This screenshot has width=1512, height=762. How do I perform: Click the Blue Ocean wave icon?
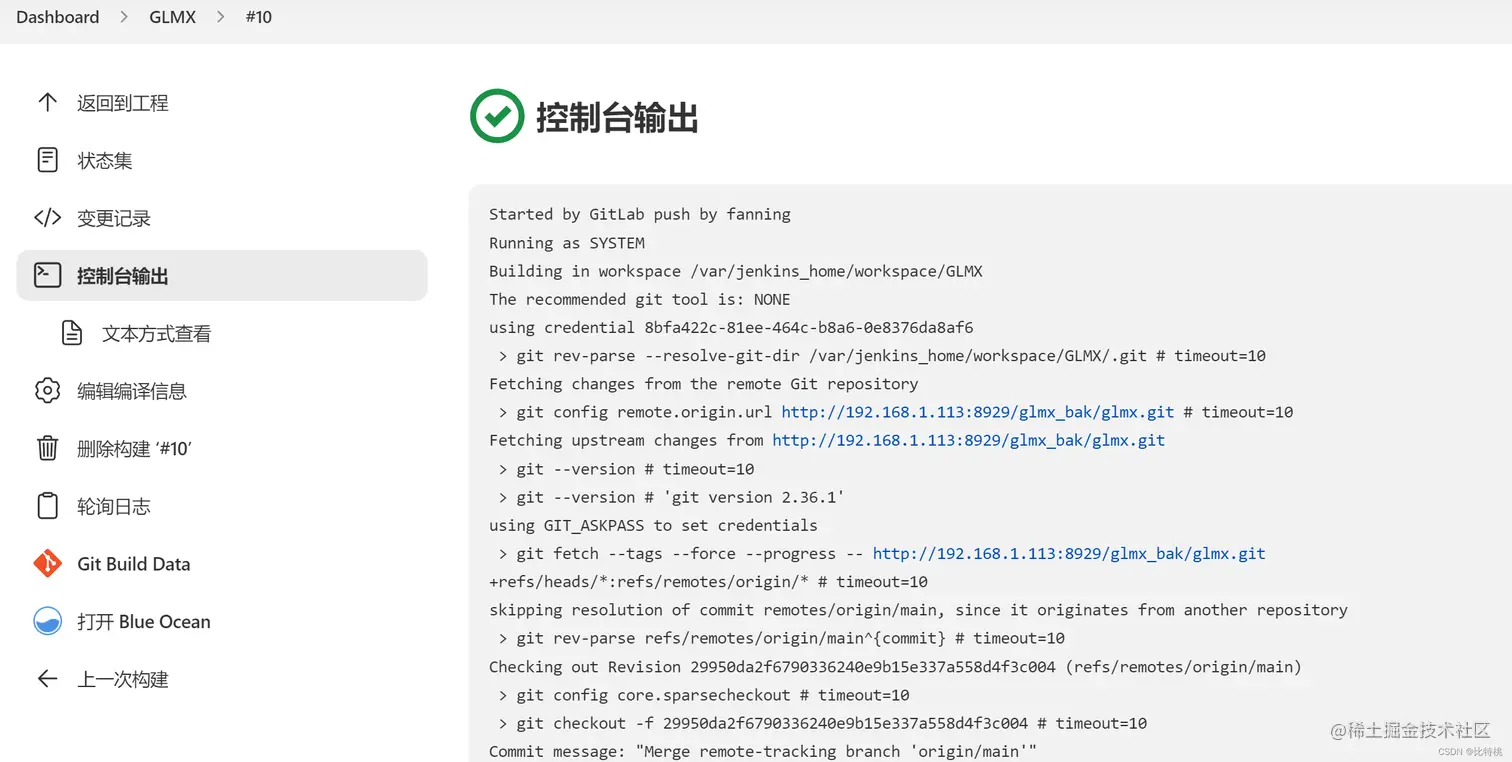pos(47,621)
